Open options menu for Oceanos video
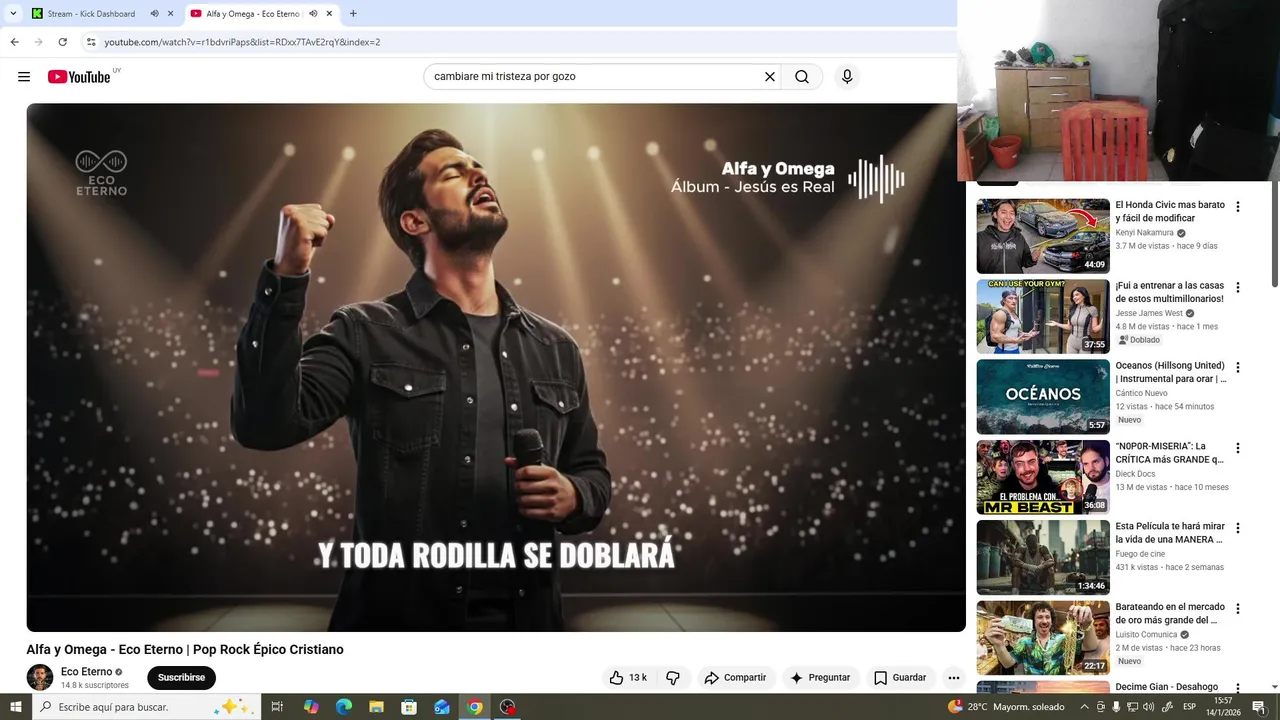Screen dimensions: 1280x720 click(x=1238, y=368)
